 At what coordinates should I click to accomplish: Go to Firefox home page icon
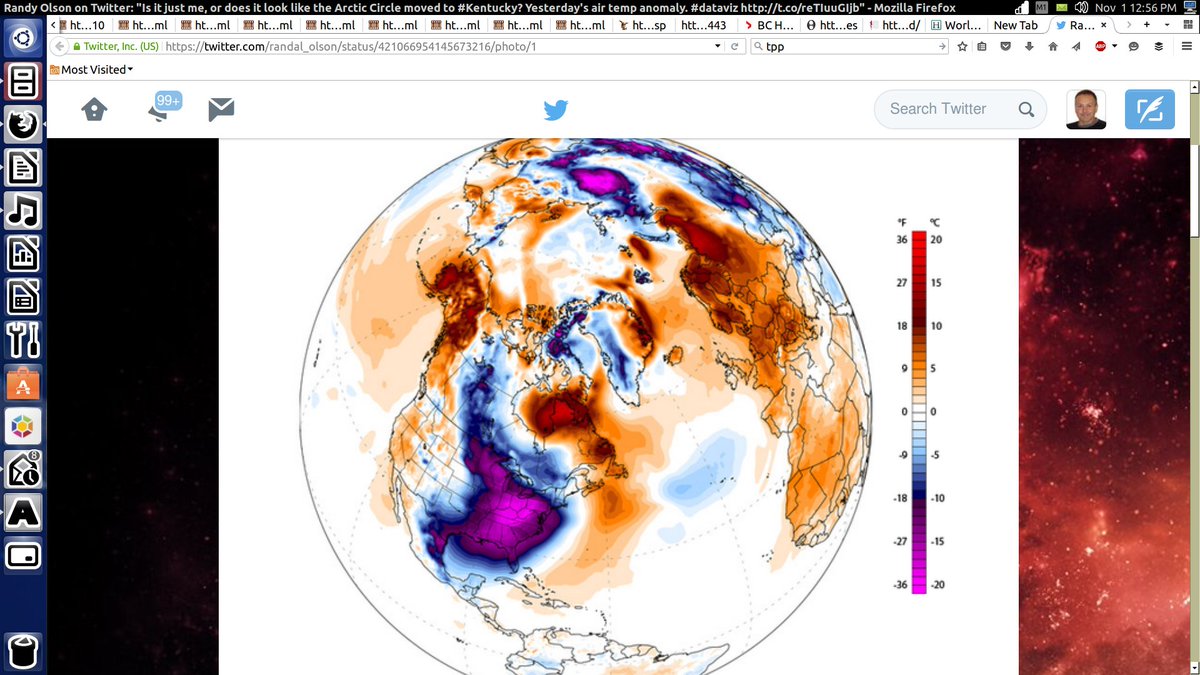point(1052,47)
